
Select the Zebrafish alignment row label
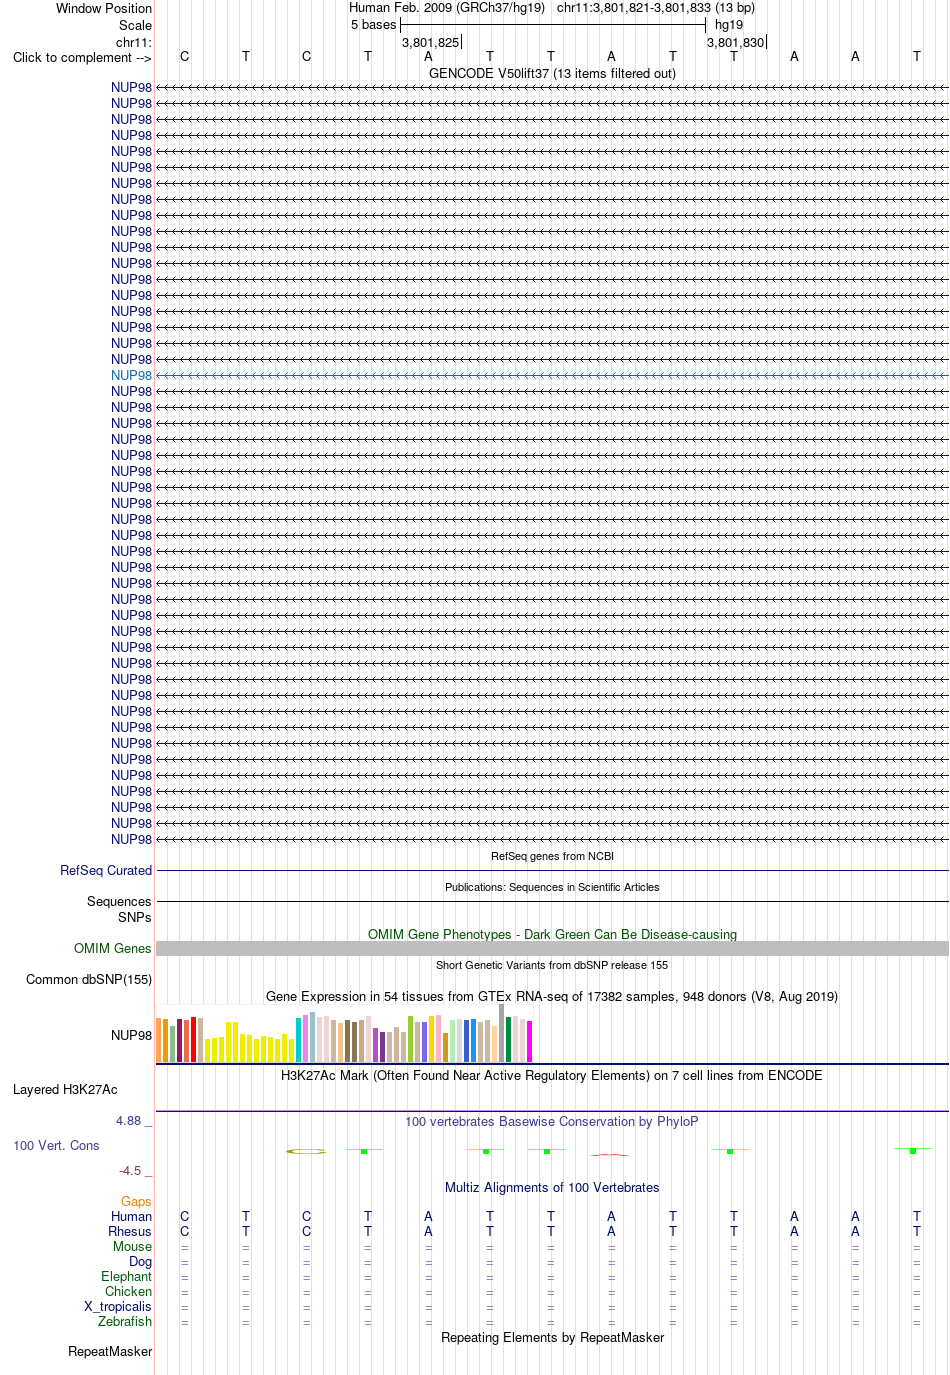(125, 1322)
